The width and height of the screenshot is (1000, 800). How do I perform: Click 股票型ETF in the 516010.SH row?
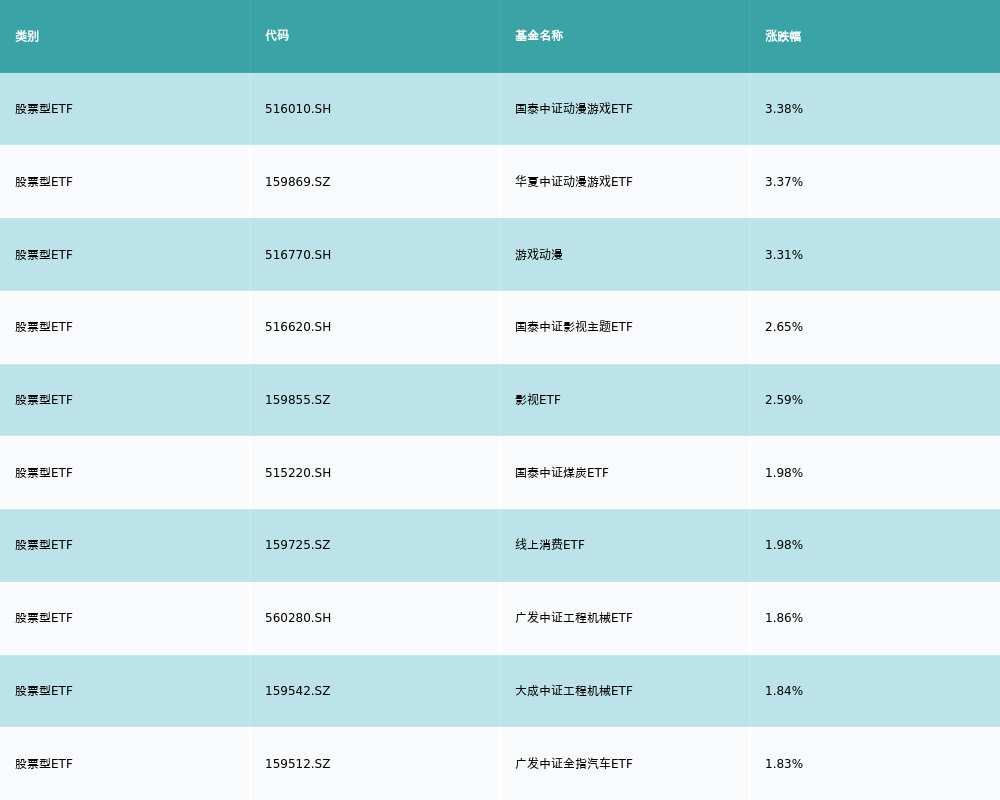coord(44,109)
